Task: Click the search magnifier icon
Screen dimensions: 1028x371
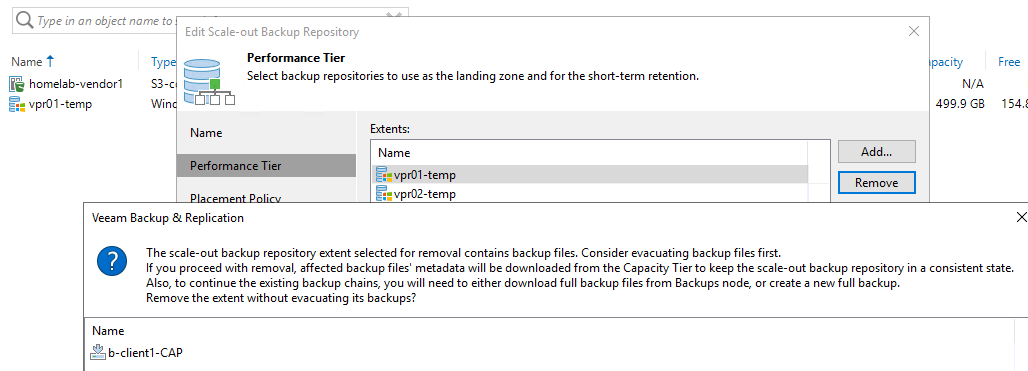Action: [x=24, y=20]
